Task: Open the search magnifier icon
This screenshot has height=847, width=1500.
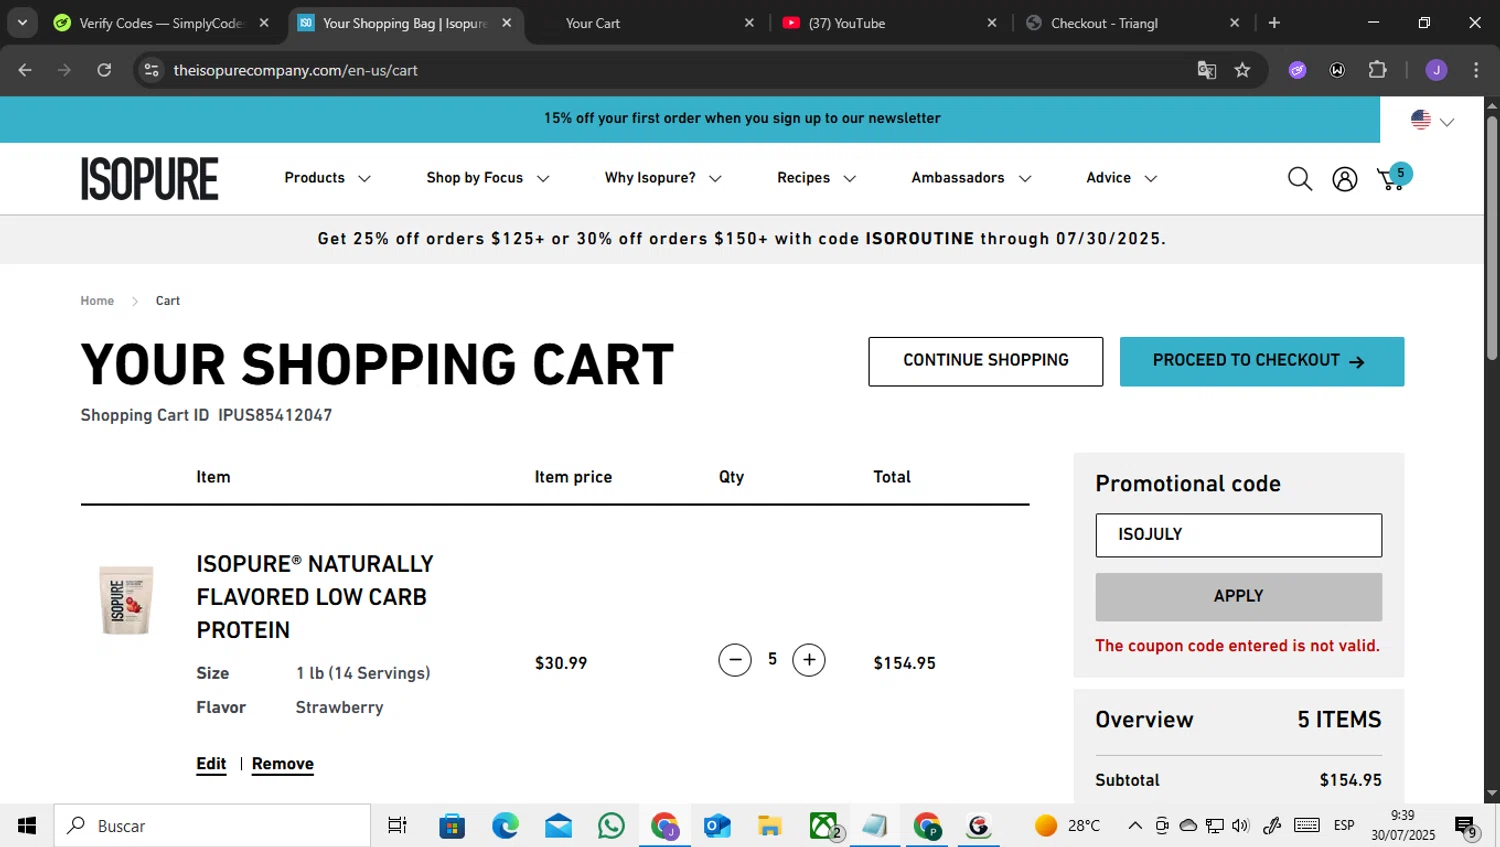Action: click(1299, 179)
